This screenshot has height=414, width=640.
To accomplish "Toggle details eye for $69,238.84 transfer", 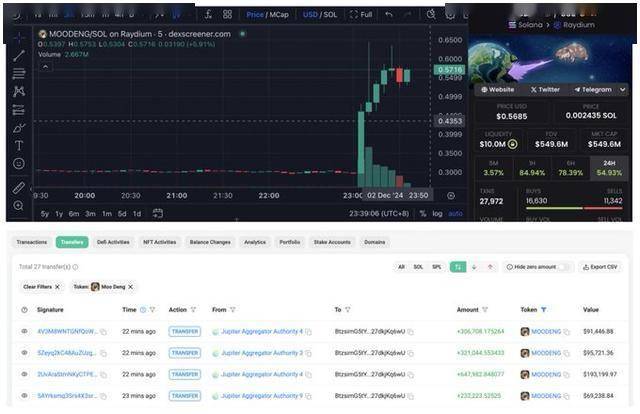I will coord(24,395).
